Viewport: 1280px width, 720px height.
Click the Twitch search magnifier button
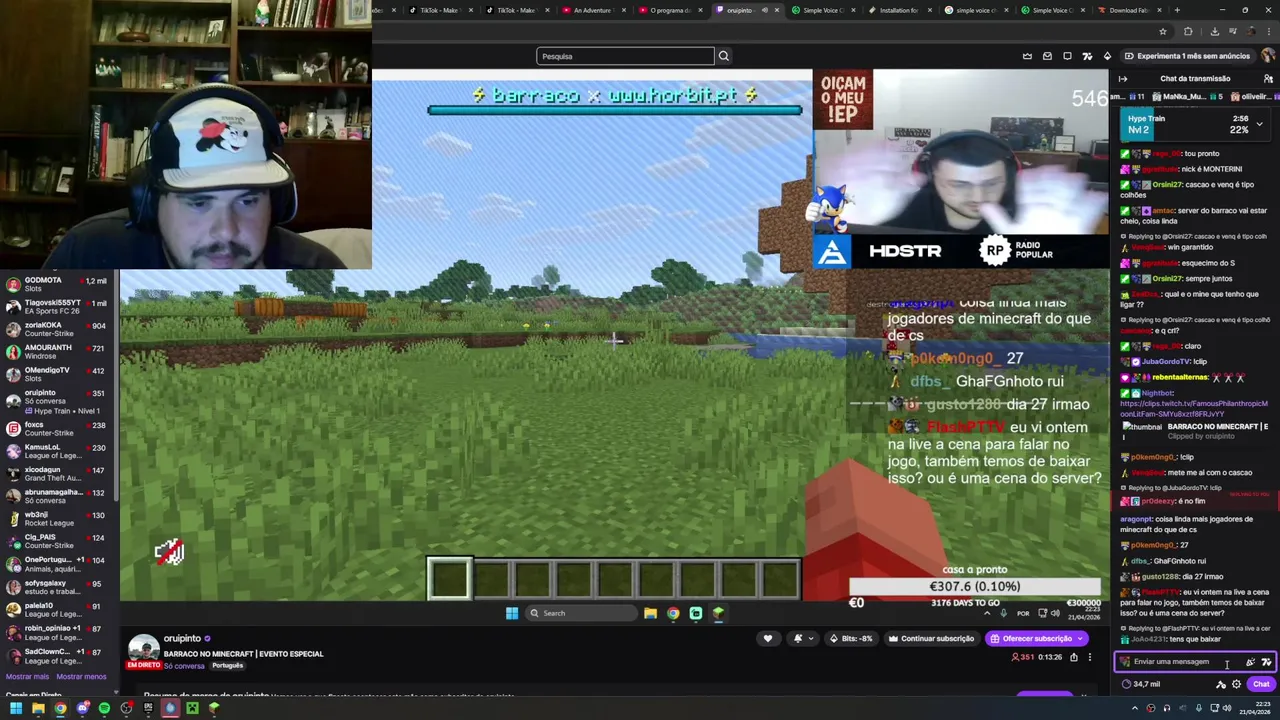coord(724,56)
